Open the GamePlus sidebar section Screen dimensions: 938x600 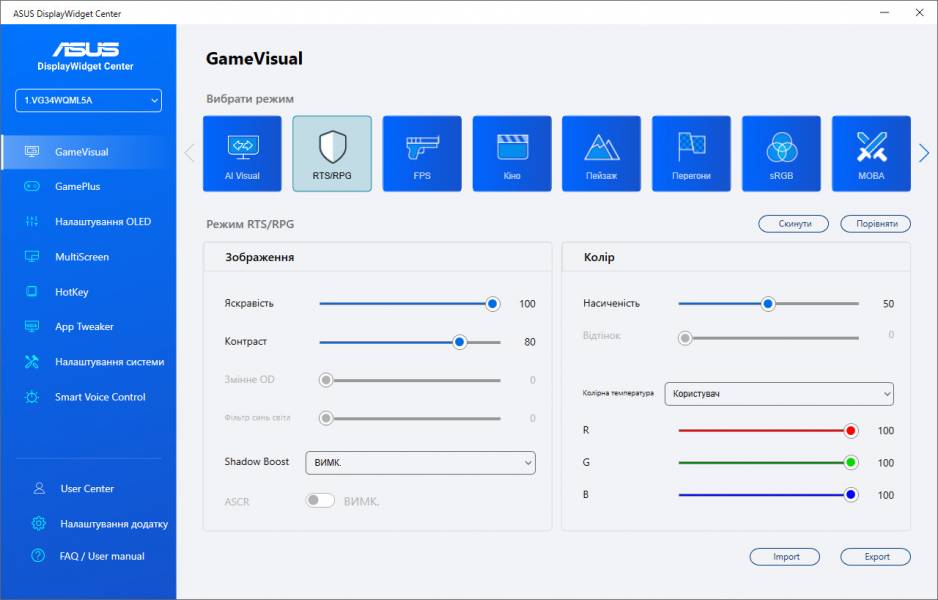point(77,187)
